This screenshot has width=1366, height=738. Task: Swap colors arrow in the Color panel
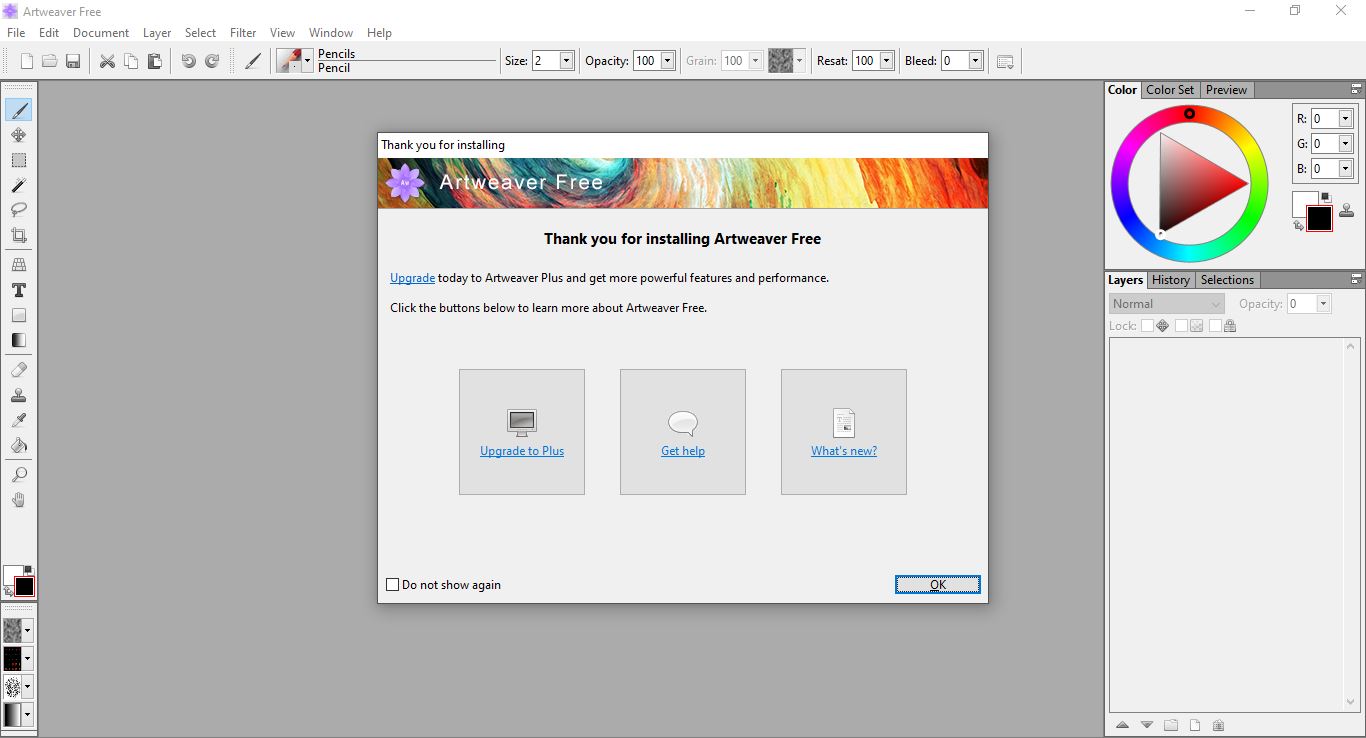(1298, 226)
